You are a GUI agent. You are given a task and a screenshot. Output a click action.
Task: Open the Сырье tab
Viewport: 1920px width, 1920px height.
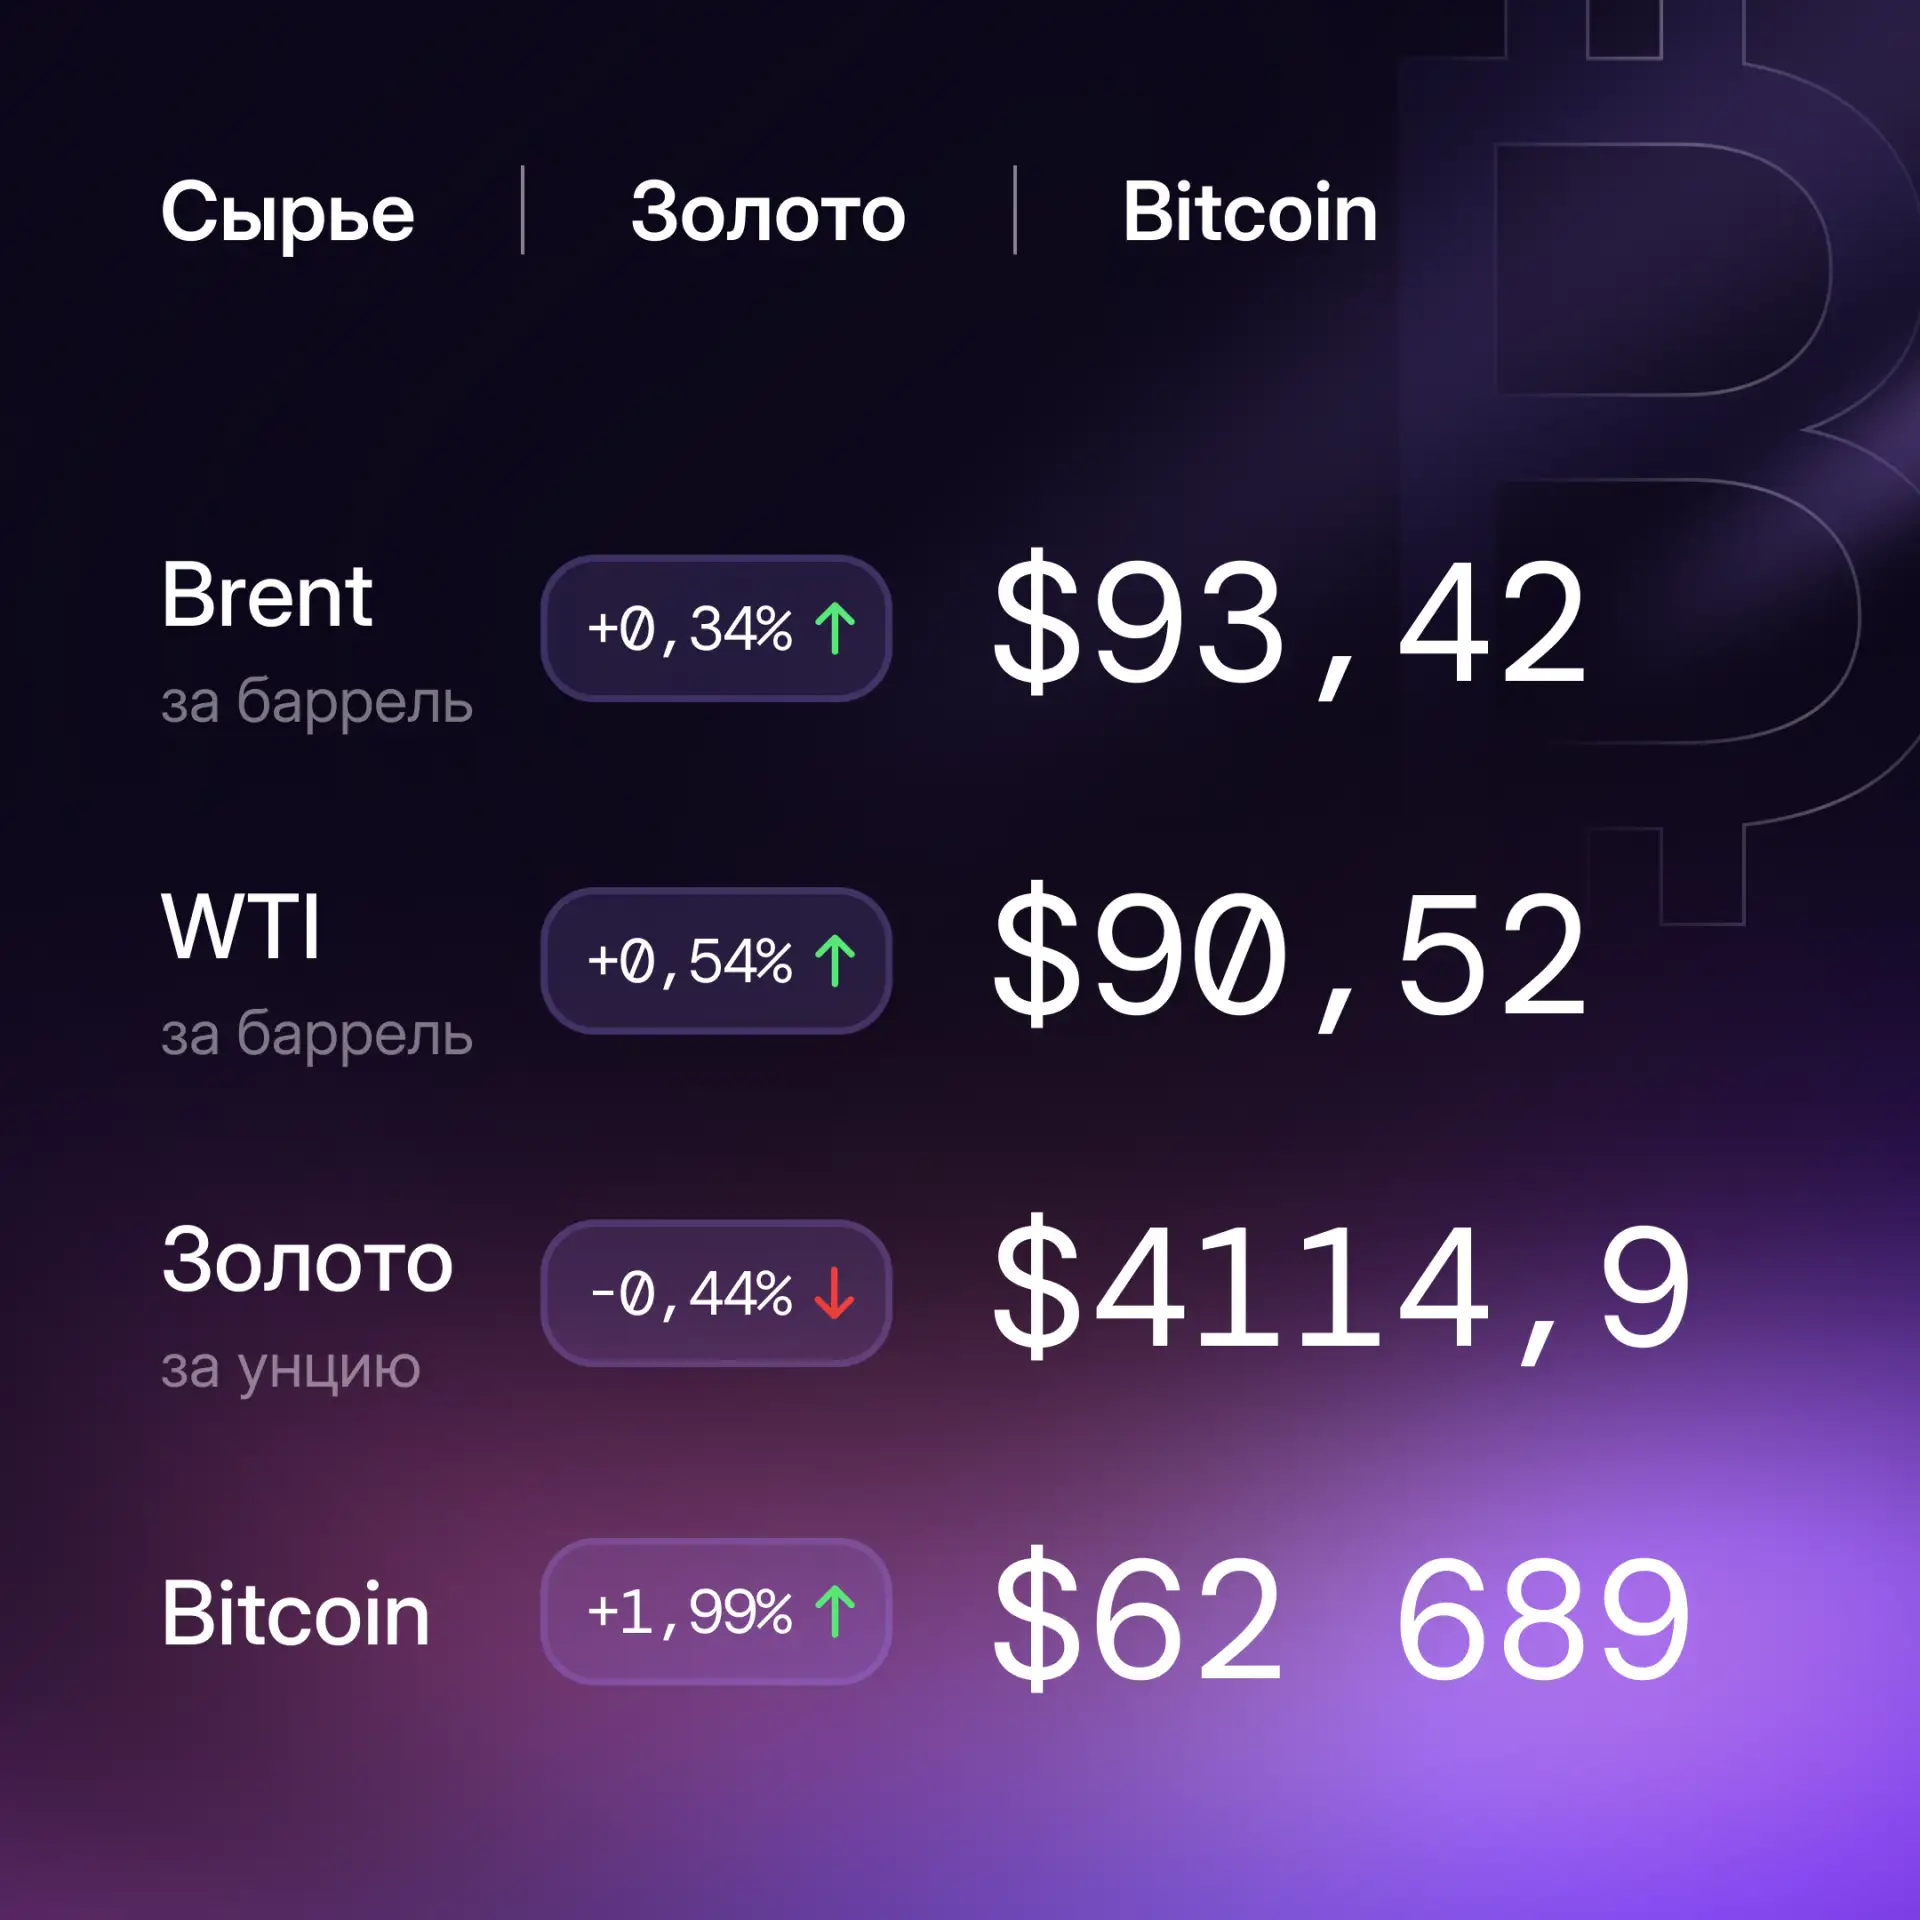287,213
